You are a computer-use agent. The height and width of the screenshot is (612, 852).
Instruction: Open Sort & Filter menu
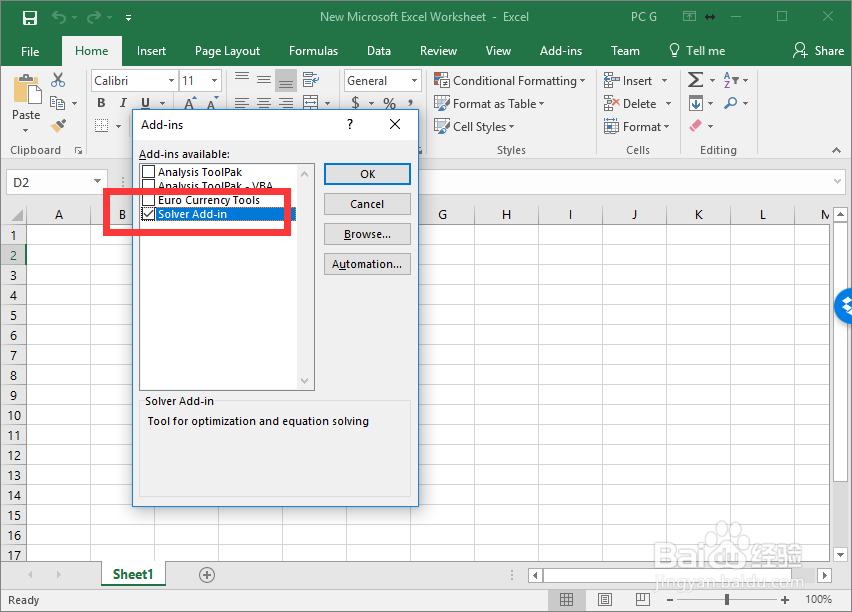coord(736,80)
